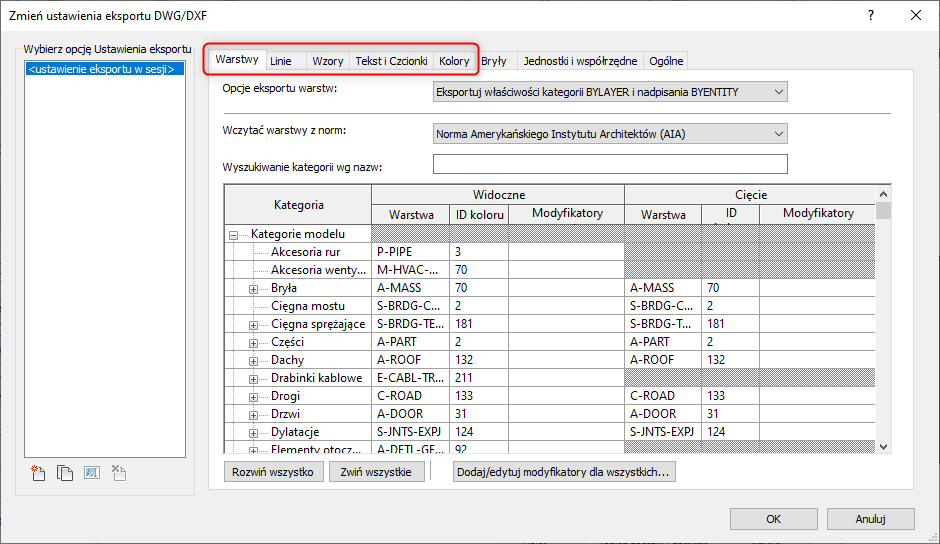Click the category name search field
940x544 pixels.
609,165
